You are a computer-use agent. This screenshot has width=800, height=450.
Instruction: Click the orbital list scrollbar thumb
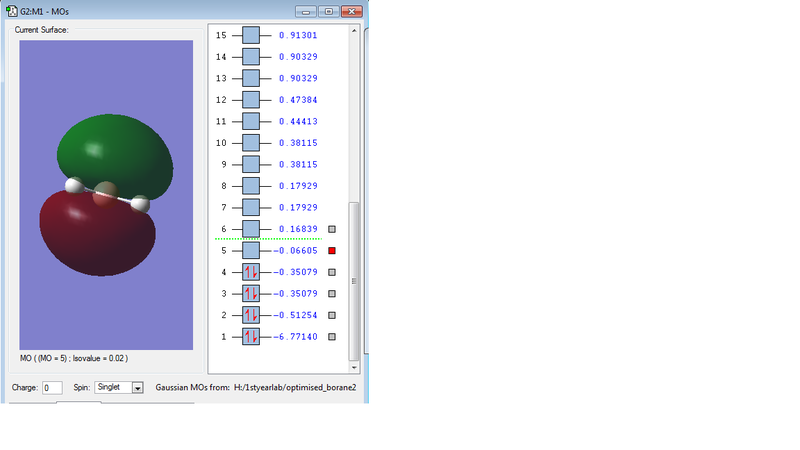tap(354, 281)
